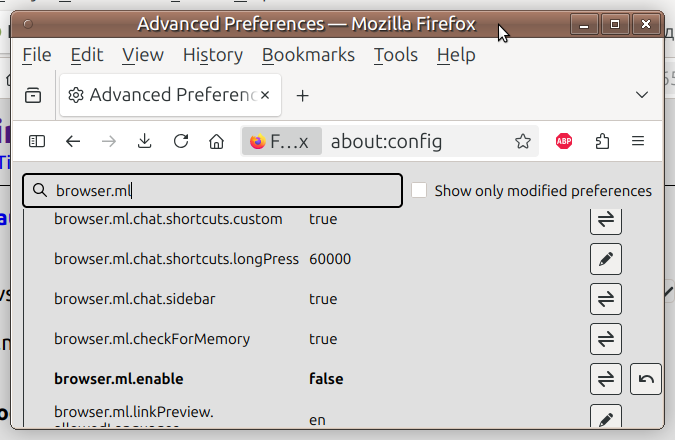This screenshot has height=440, width=675.
Task: Toggle browser.ml.enable preference value
Action: pos(605,379)
